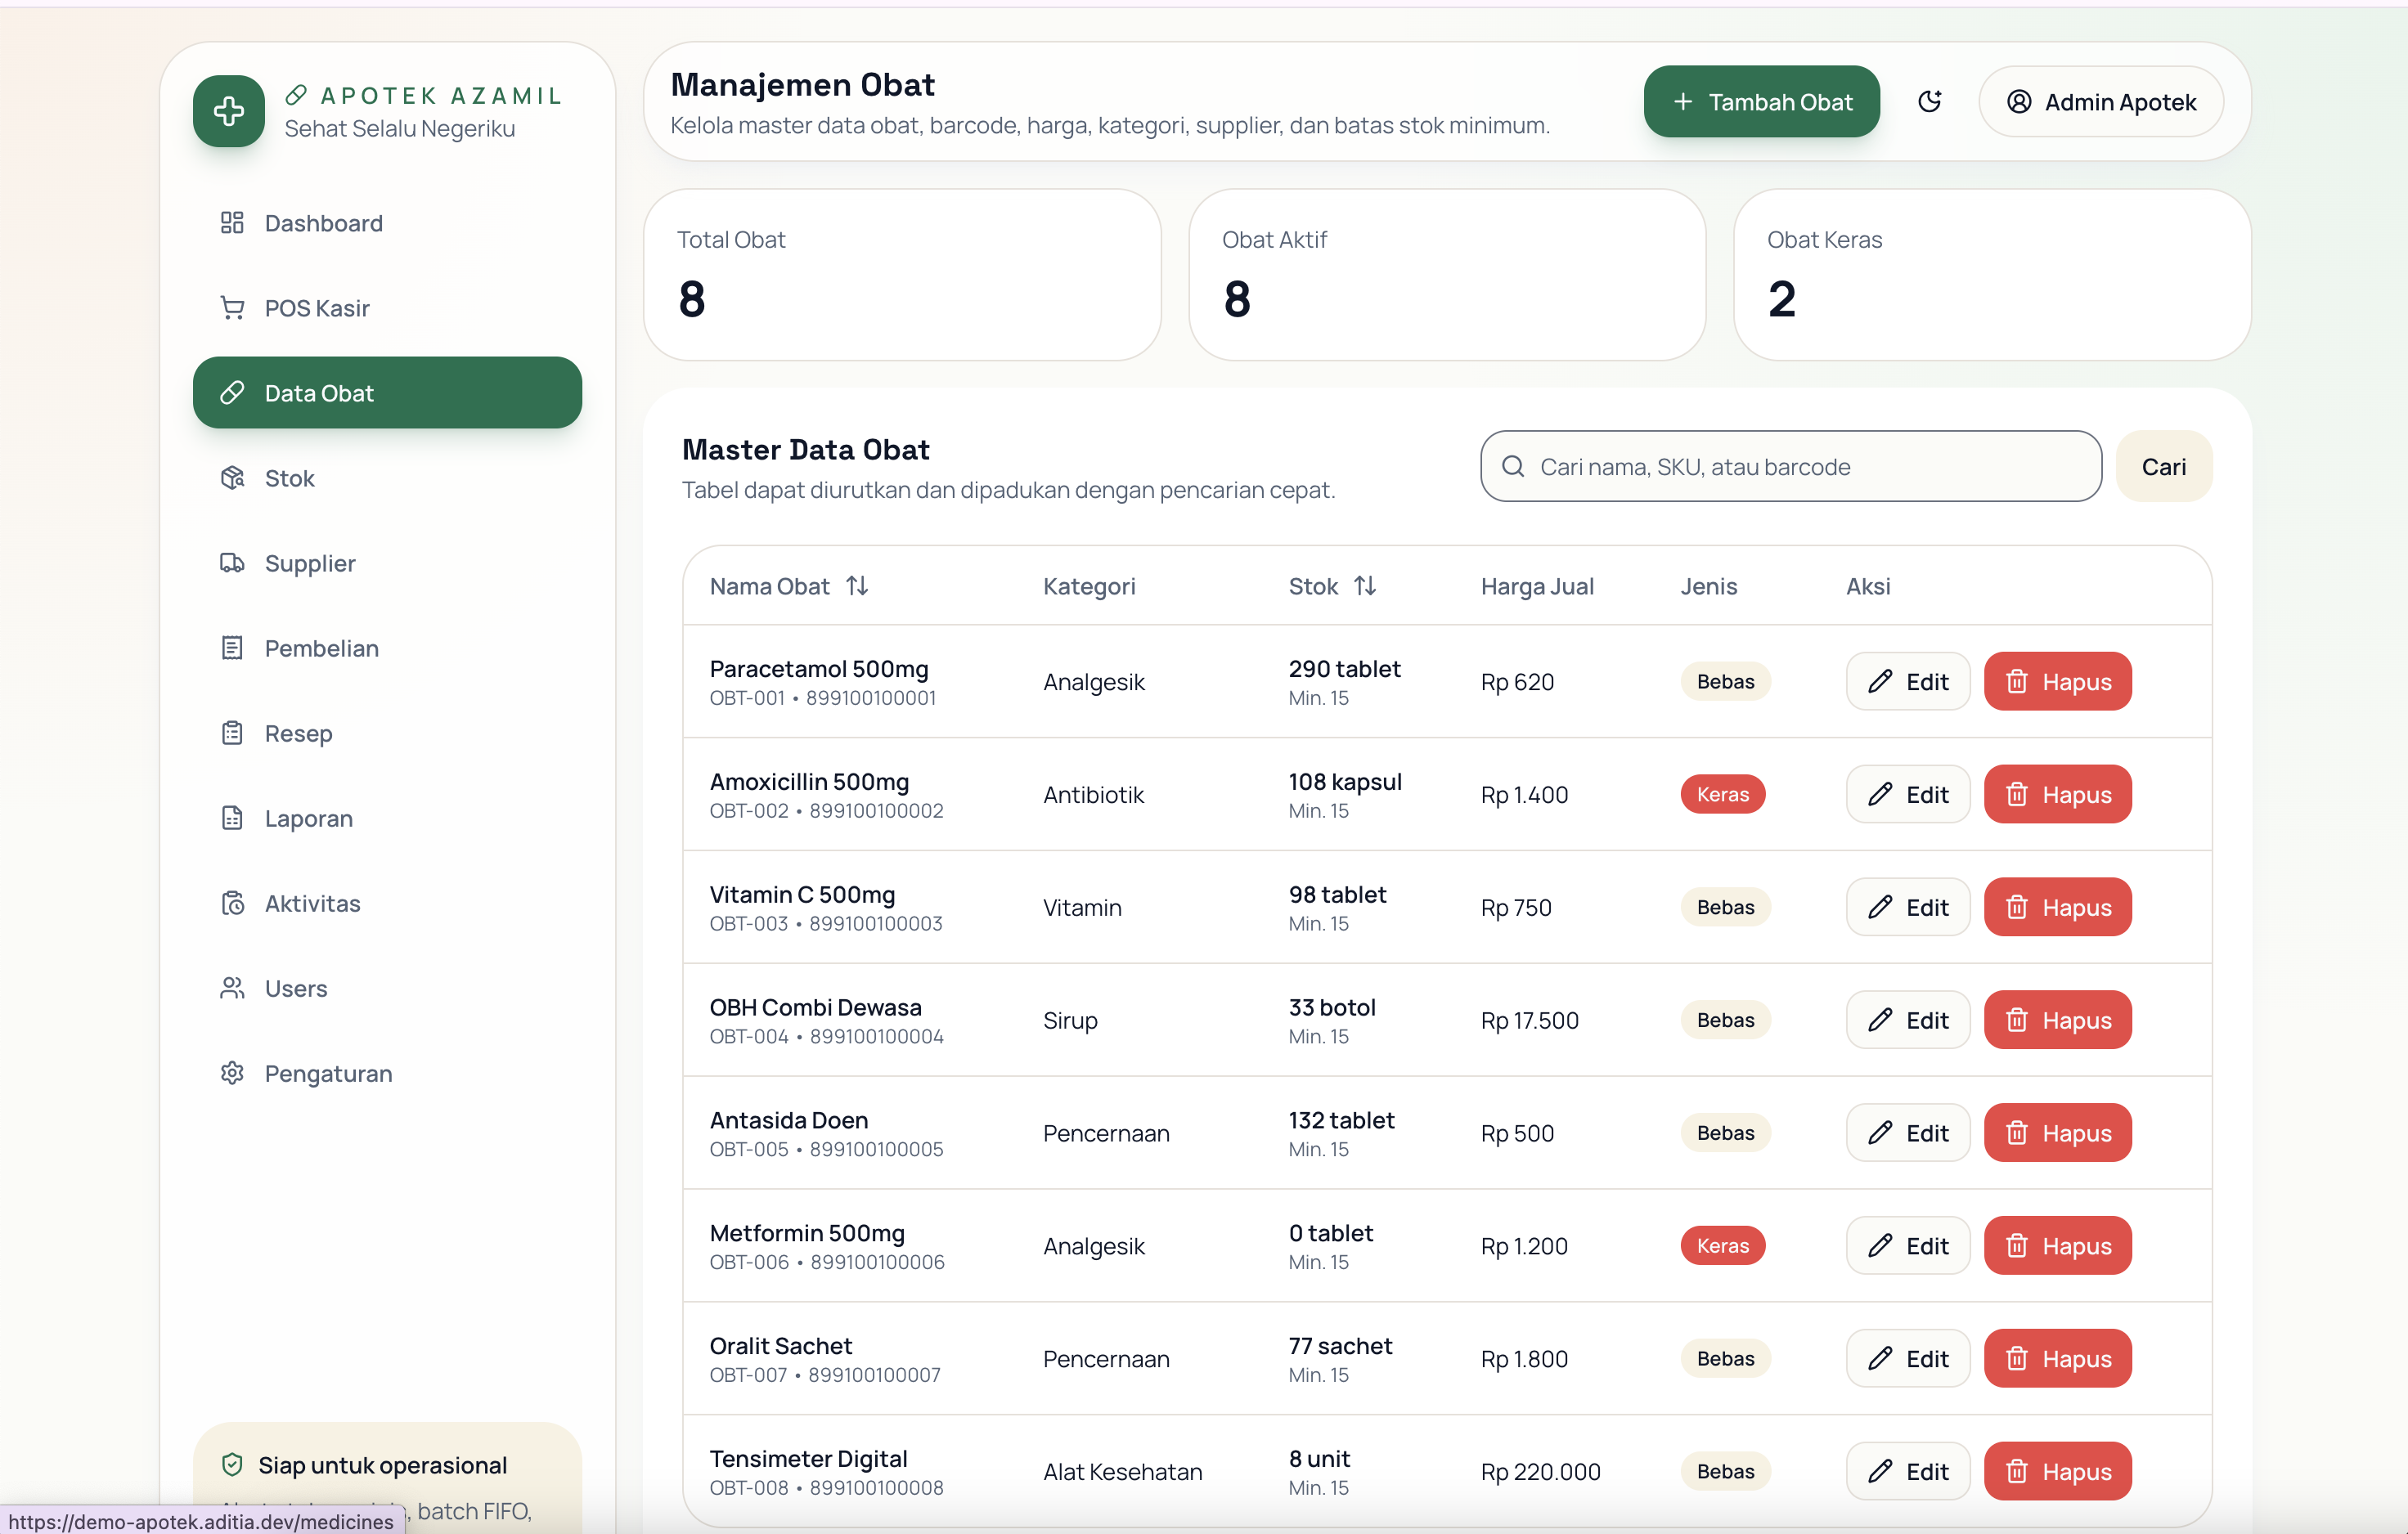Edit Paracetamol 500mg entry
This screenshot has width=2408, height=1534.
click(x=1907, y=682)
